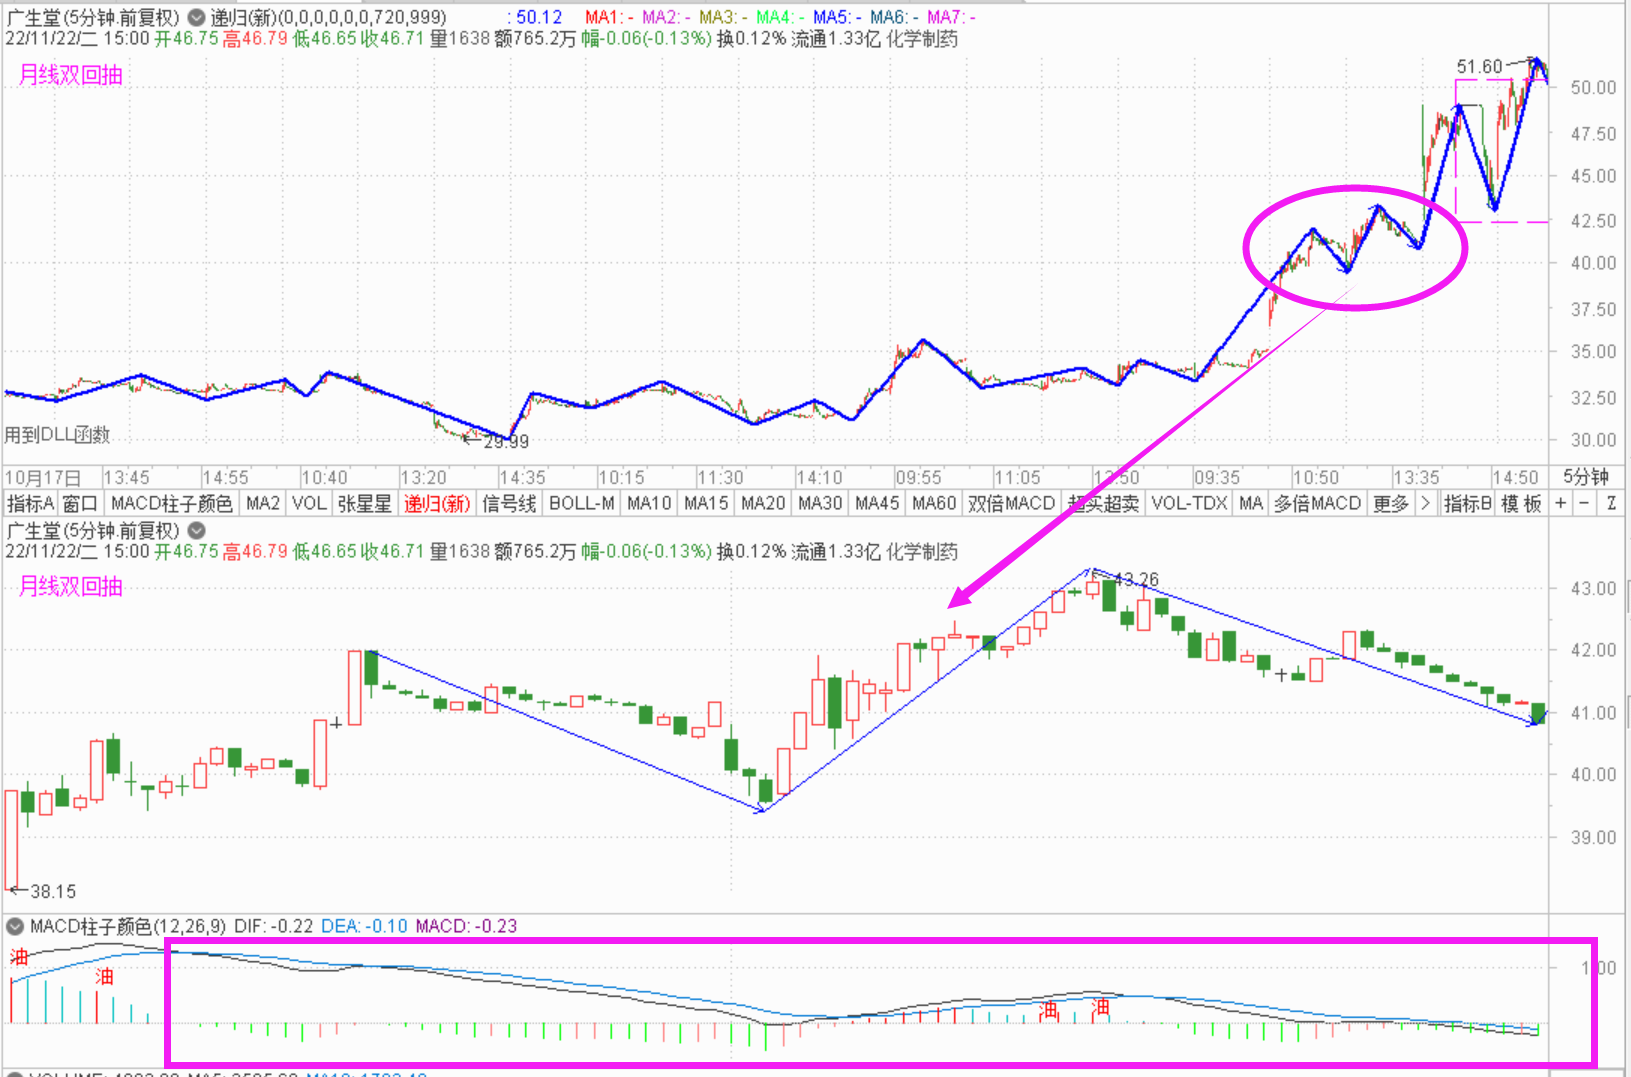
Task: Switch to 张星星 indicator tab
Action: [x=365, y=503]
